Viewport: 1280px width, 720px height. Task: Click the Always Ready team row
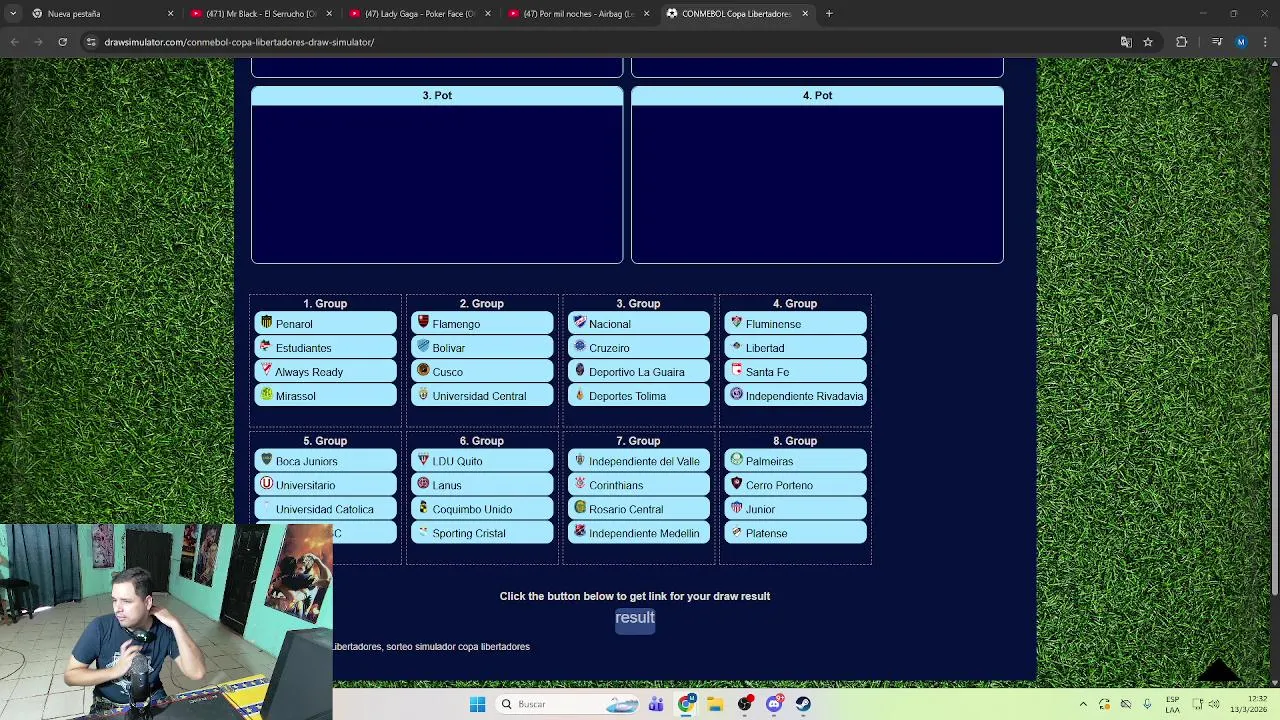[x=326, y=372]
